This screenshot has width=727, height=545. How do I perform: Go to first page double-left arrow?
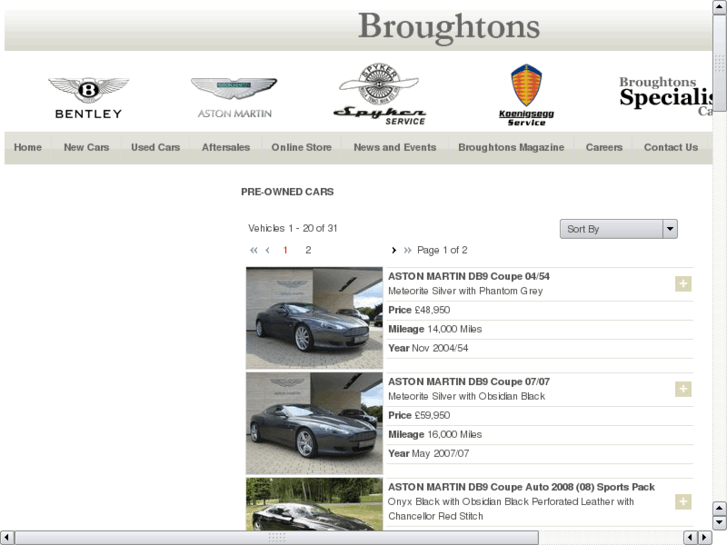254,250
